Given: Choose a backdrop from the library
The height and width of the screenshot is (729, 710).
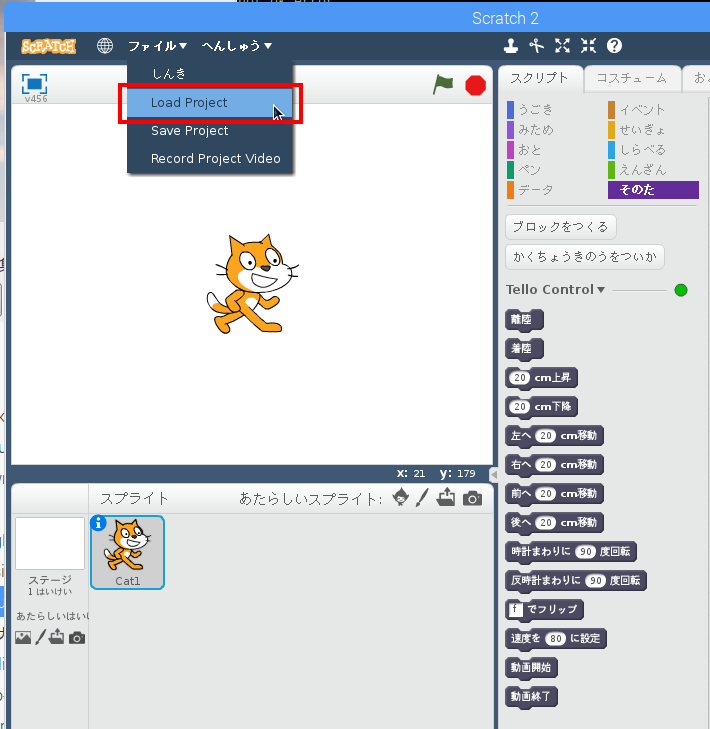Looking at the screenshot, I should 23,637.
